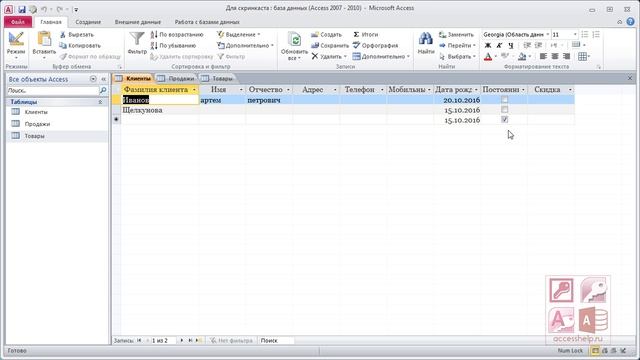Click the numbered list icon
This screenshot has height=360, width=640.
point(596,35)
